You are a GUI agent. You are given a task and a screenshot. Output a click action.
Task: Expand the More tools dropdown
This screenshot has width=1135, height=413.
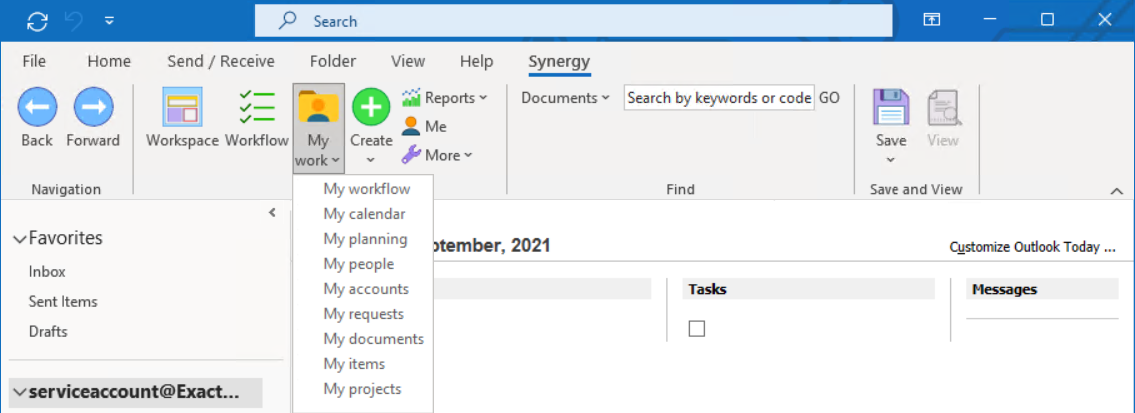coord(437,155)
